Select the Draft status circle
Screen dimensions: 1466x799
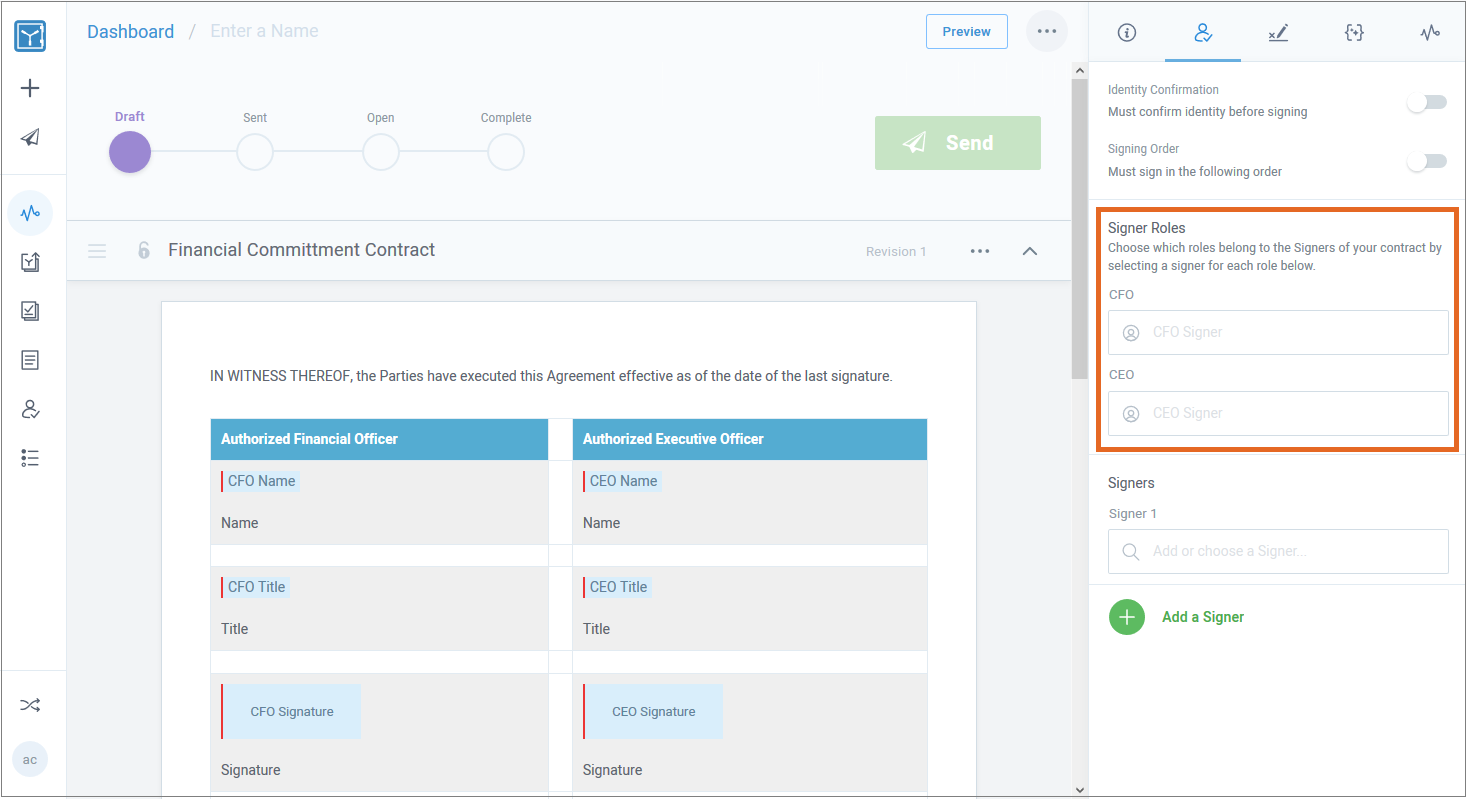(130, 153)
